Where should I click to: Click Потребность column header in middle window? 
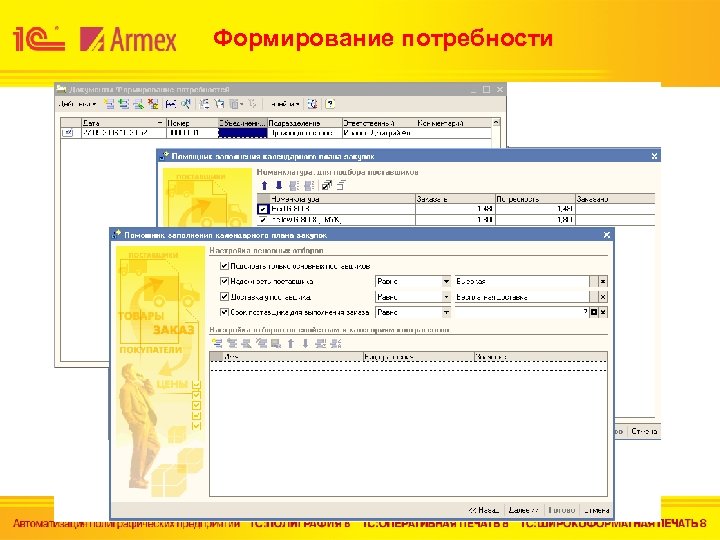tap(535, 199)
